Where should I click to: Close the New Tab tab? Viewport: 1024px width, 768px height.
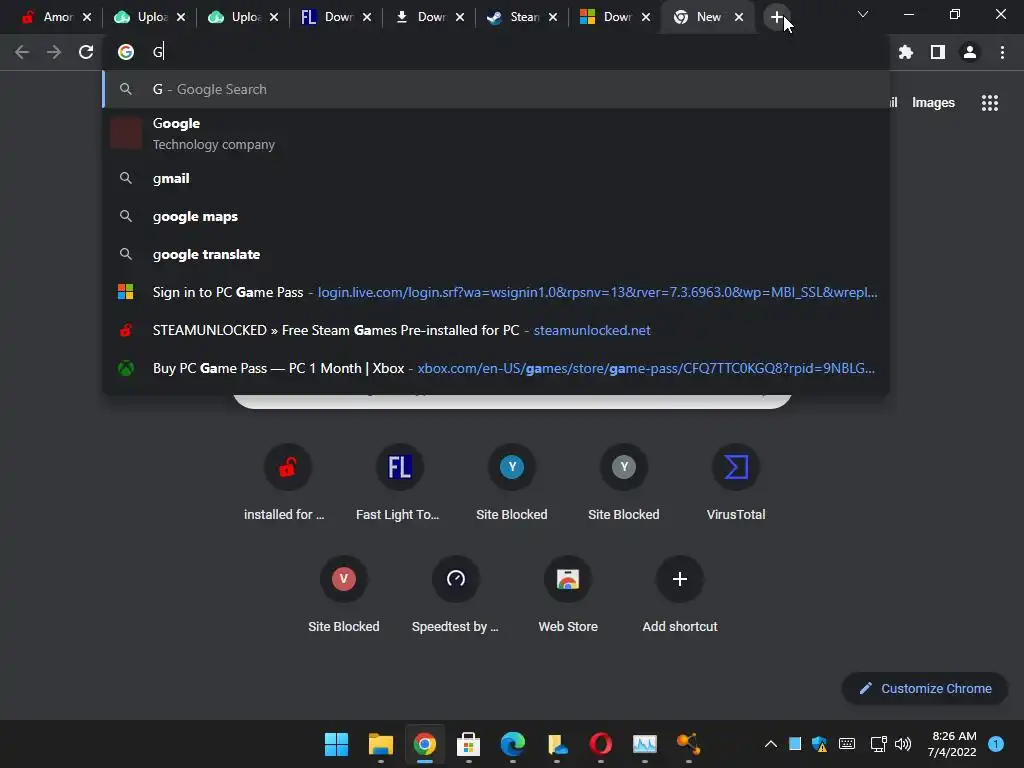(x=739, y=17)
